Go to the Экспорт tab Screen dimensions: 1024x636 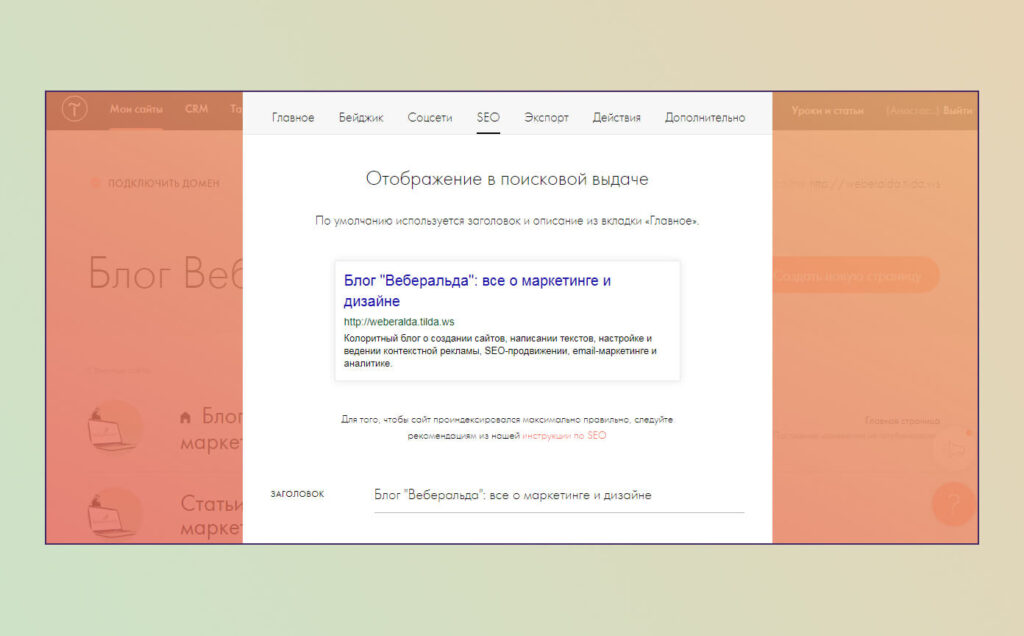pos(546,118)
